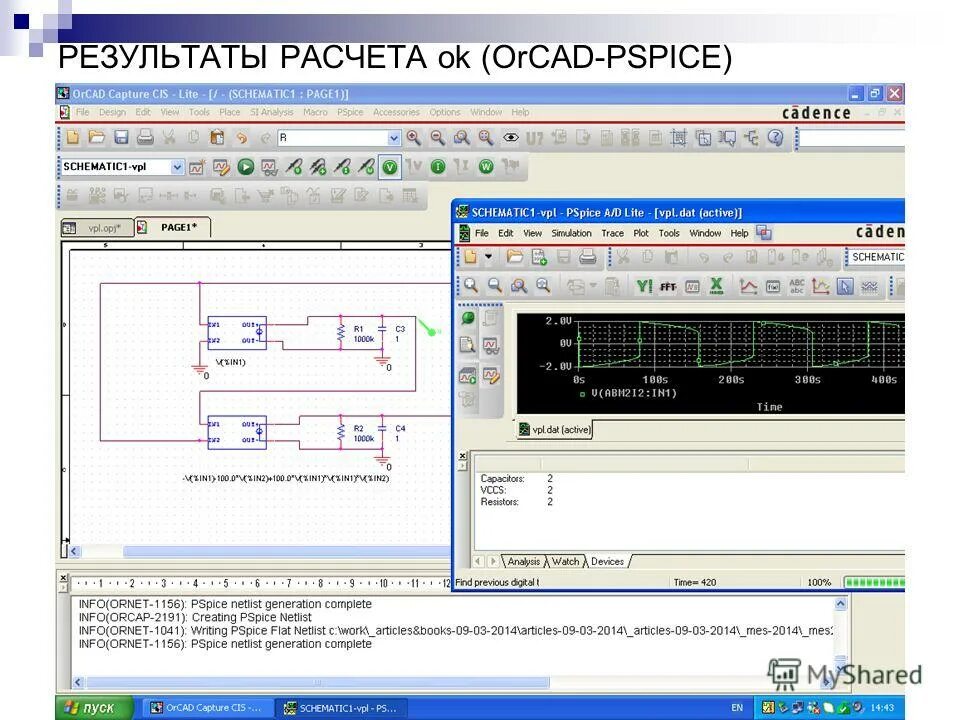Click the eye icon in Capture toolbar
960x720 pixels.
coord(511,138)
